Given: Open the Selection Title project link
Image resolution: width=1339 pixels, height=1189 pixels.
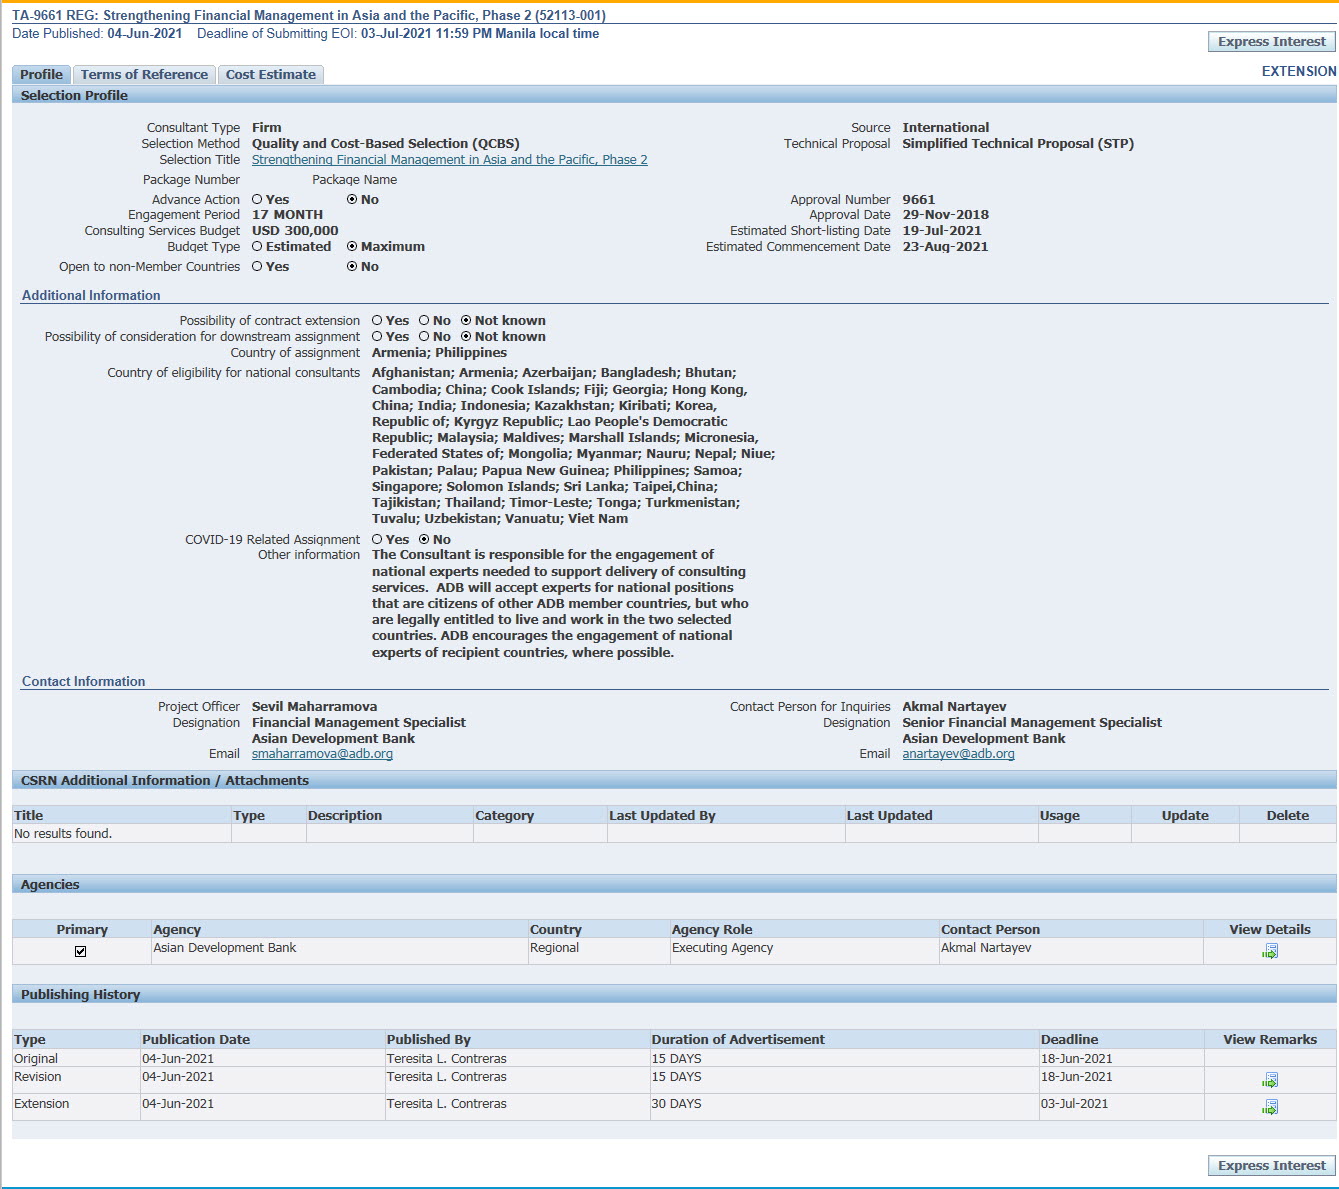Looking at the screenshot, I should [x=449, y=160].
